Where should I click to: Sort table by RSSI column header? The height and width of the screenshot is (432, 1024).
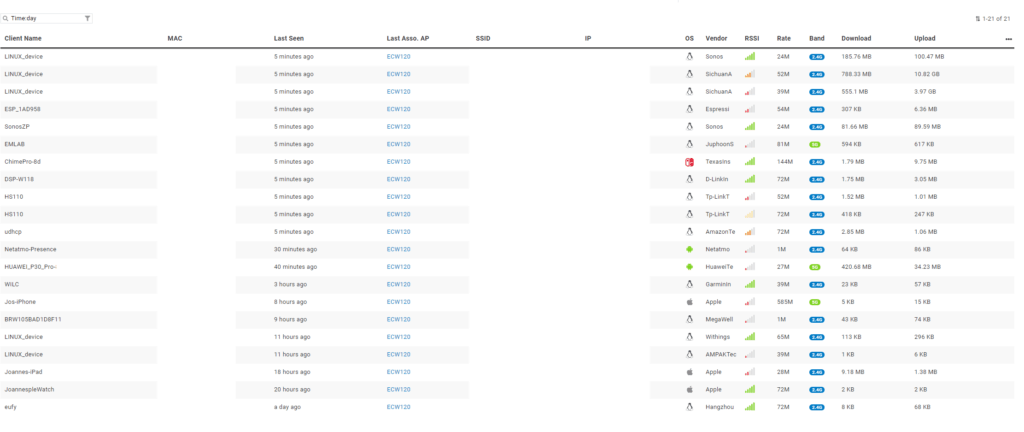click(752, 38)
